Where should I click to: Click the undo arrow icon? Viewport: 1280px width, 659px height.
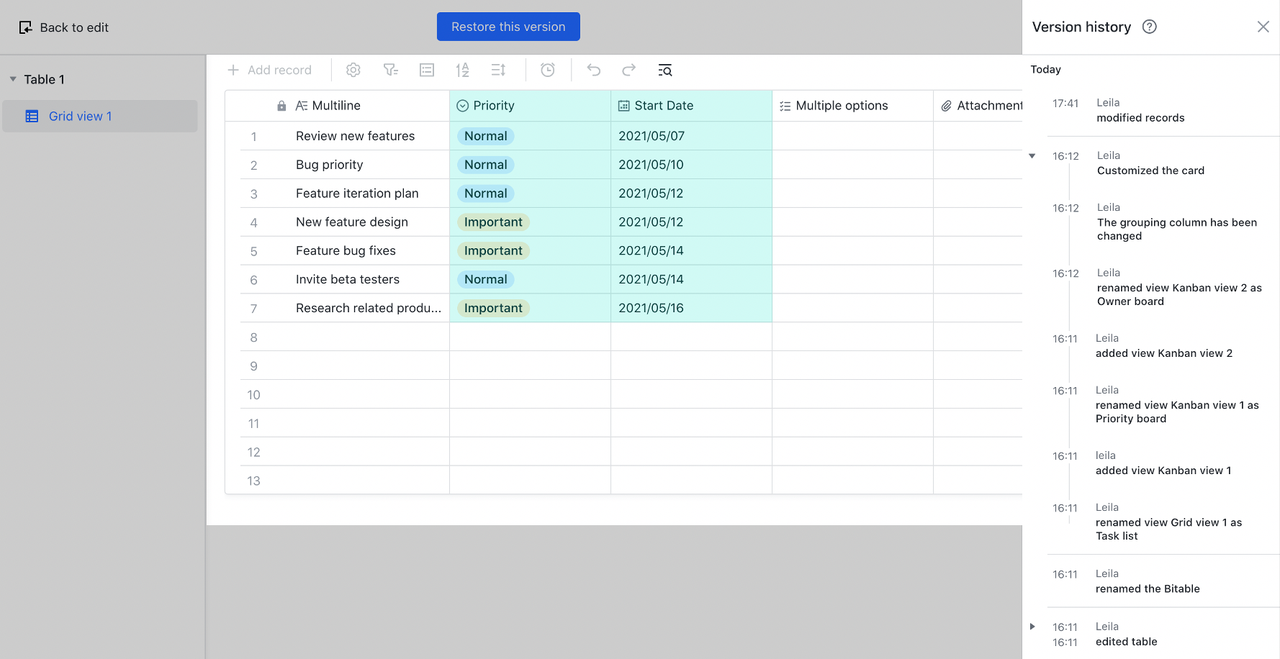[x=594, y=70]
